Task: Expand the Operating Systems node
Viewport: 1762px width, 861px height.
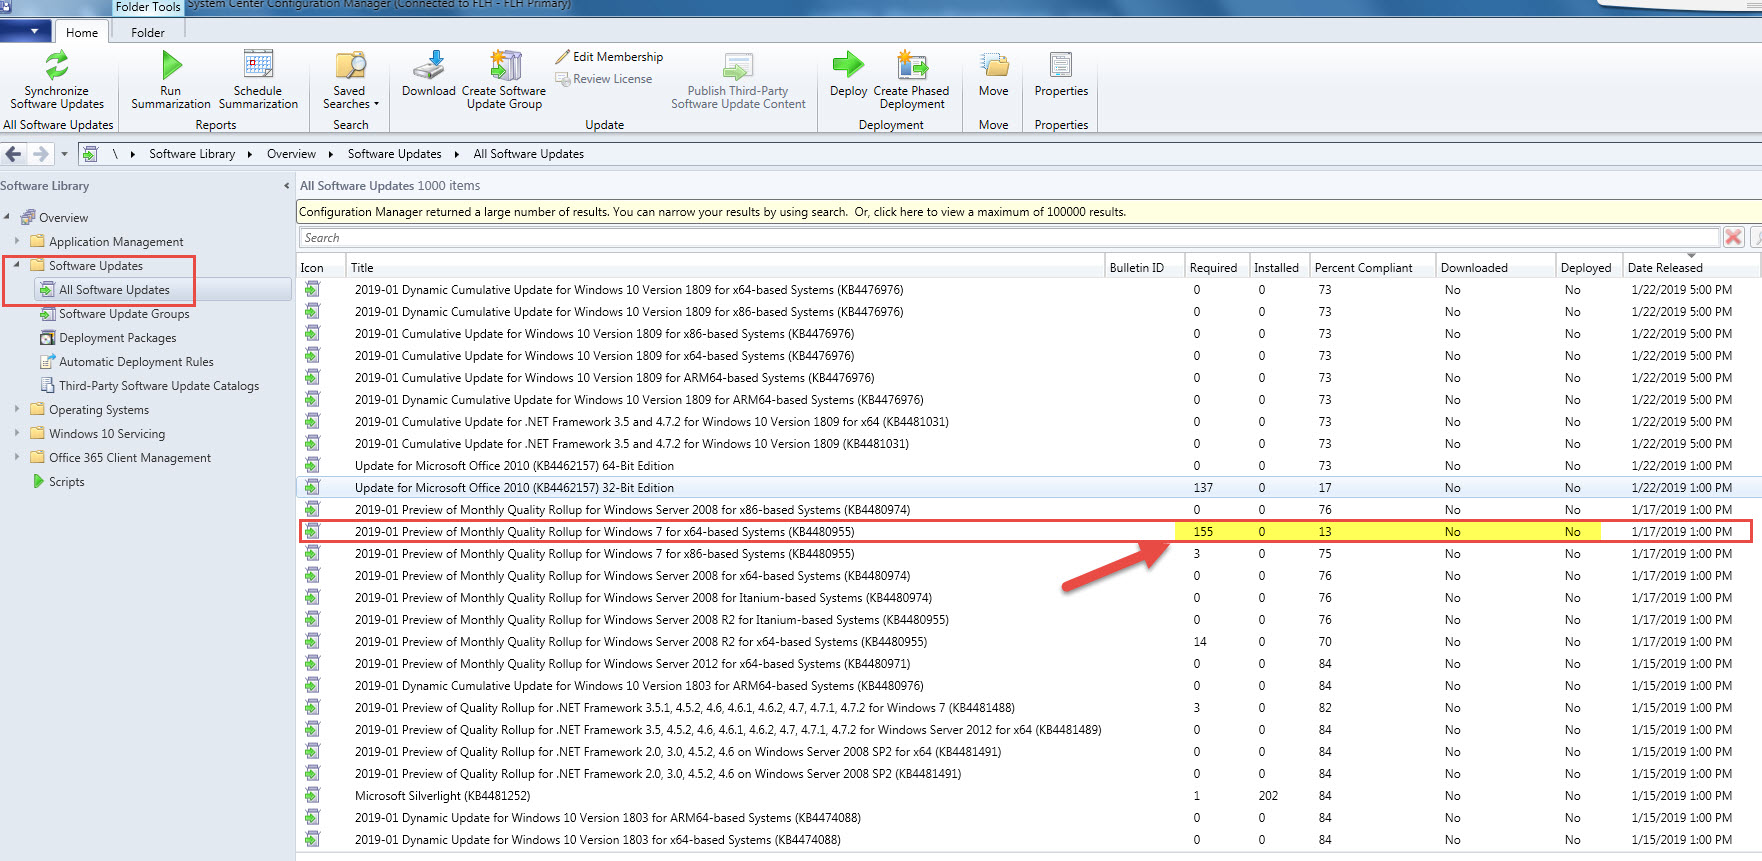Action: [x=17, y=409]
